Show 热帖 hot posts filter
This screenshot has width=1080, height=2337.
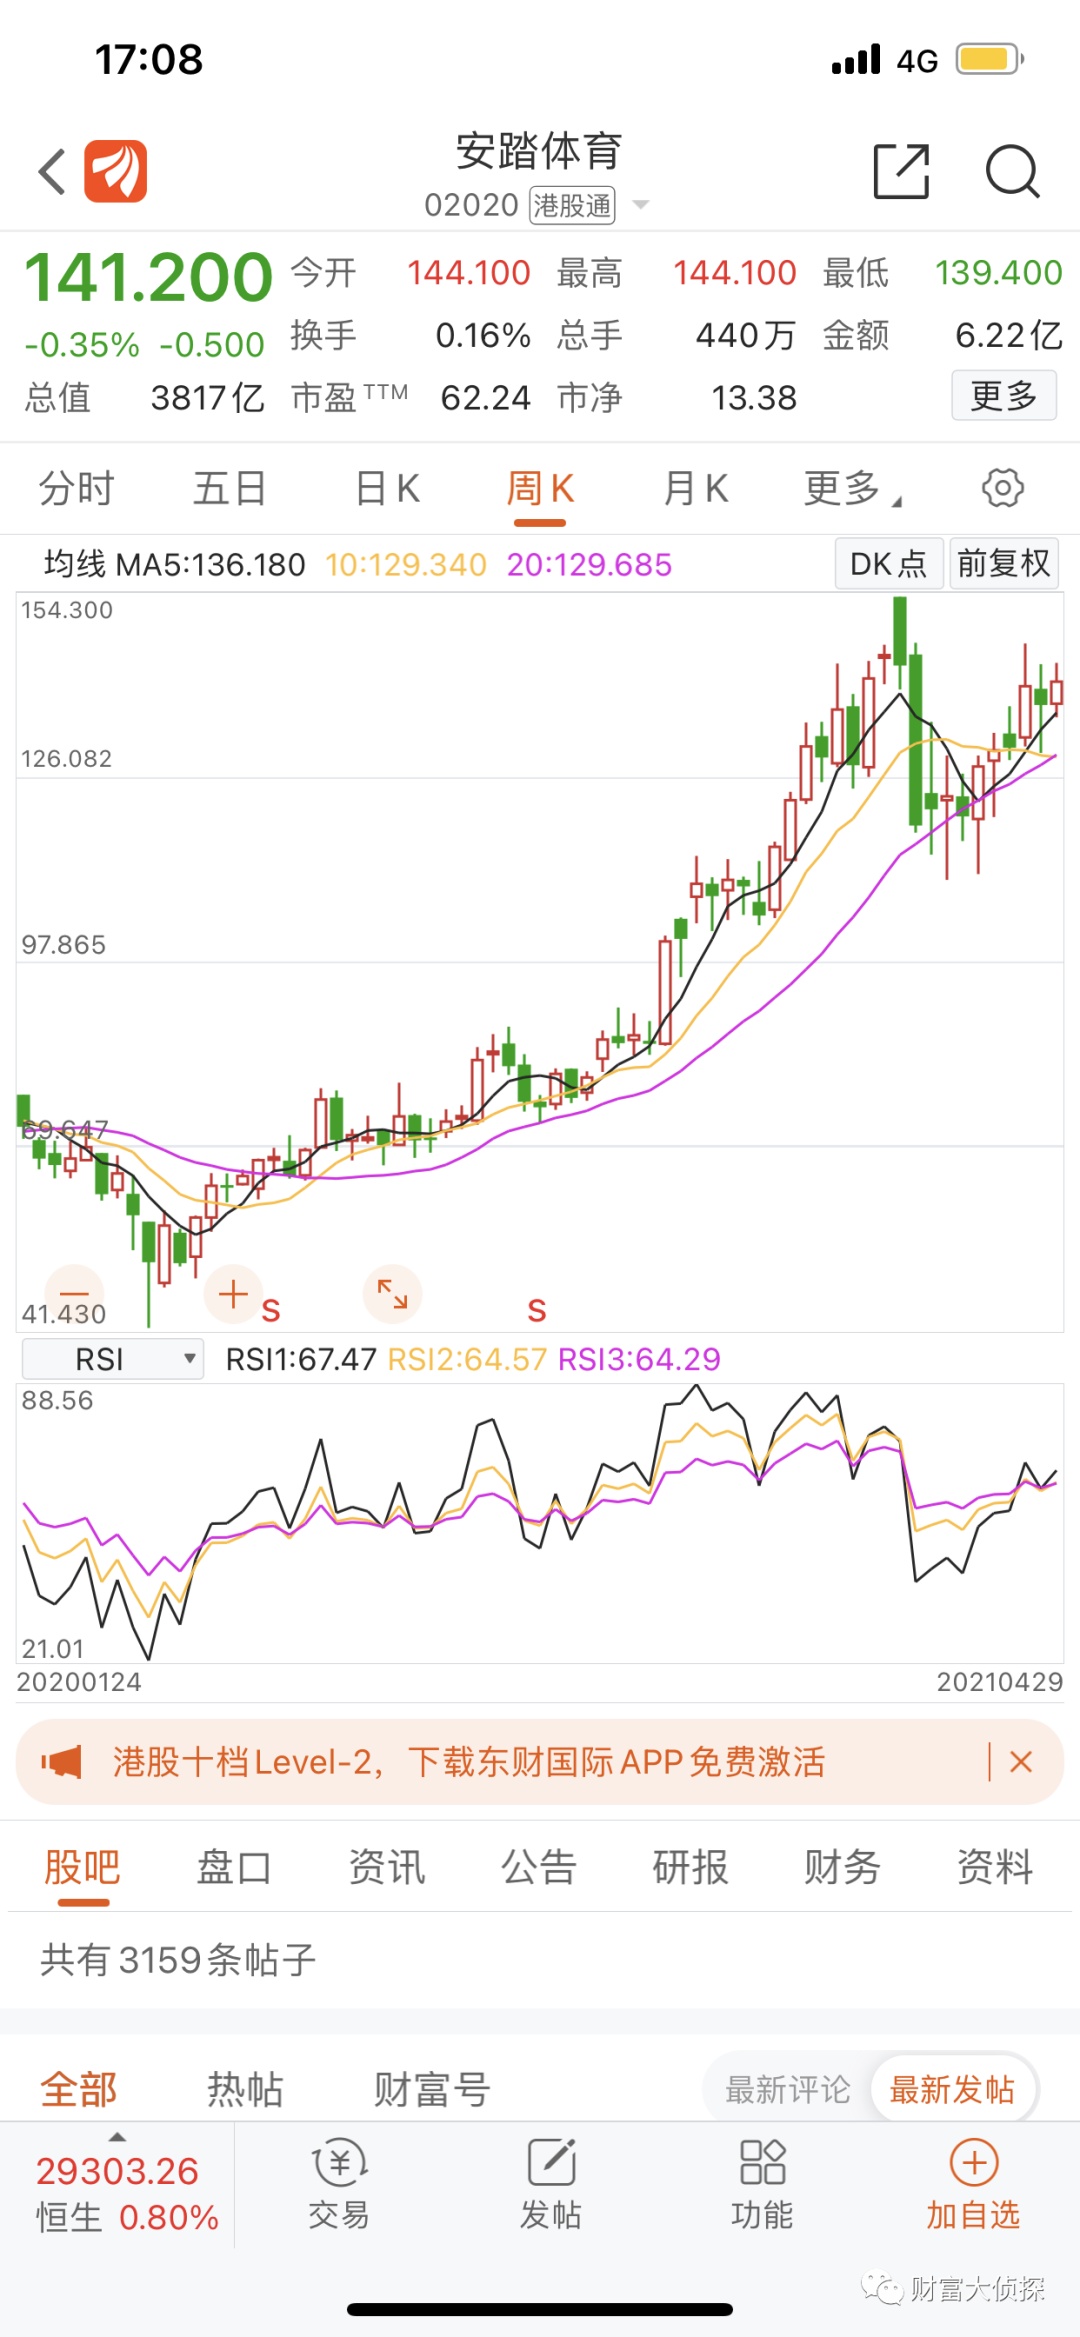(245, 2089)
